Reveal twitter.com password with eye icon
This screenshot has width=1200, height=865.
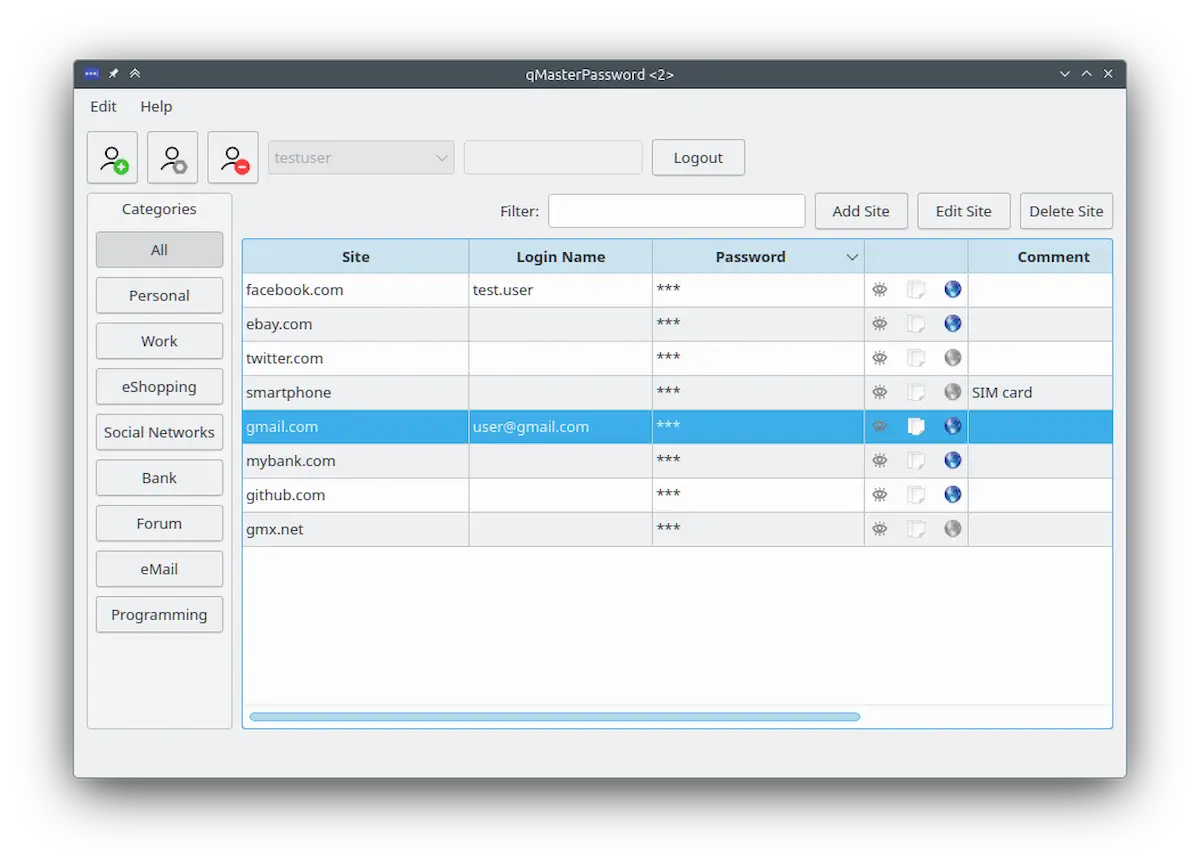coord(879,358)
